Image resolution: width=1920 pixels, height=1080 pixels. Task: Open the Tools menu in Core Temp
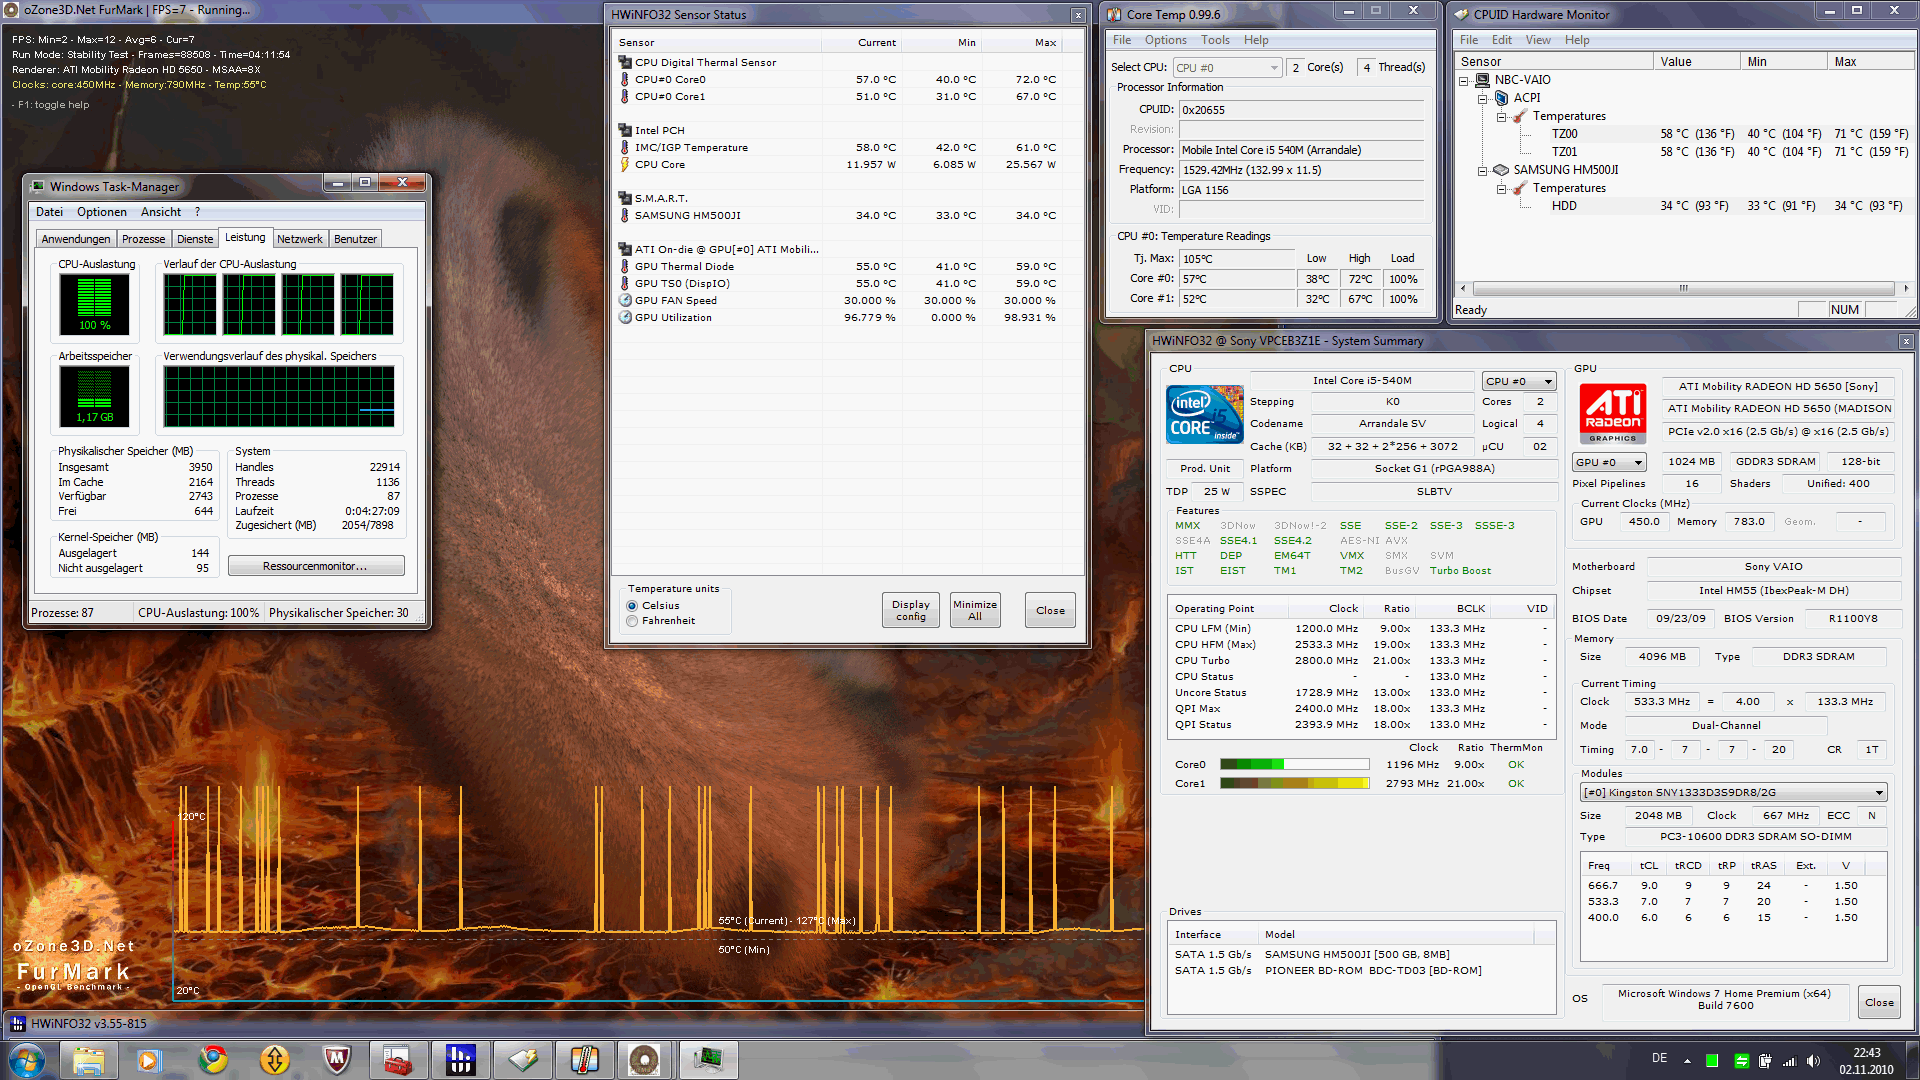(1215, 40)
